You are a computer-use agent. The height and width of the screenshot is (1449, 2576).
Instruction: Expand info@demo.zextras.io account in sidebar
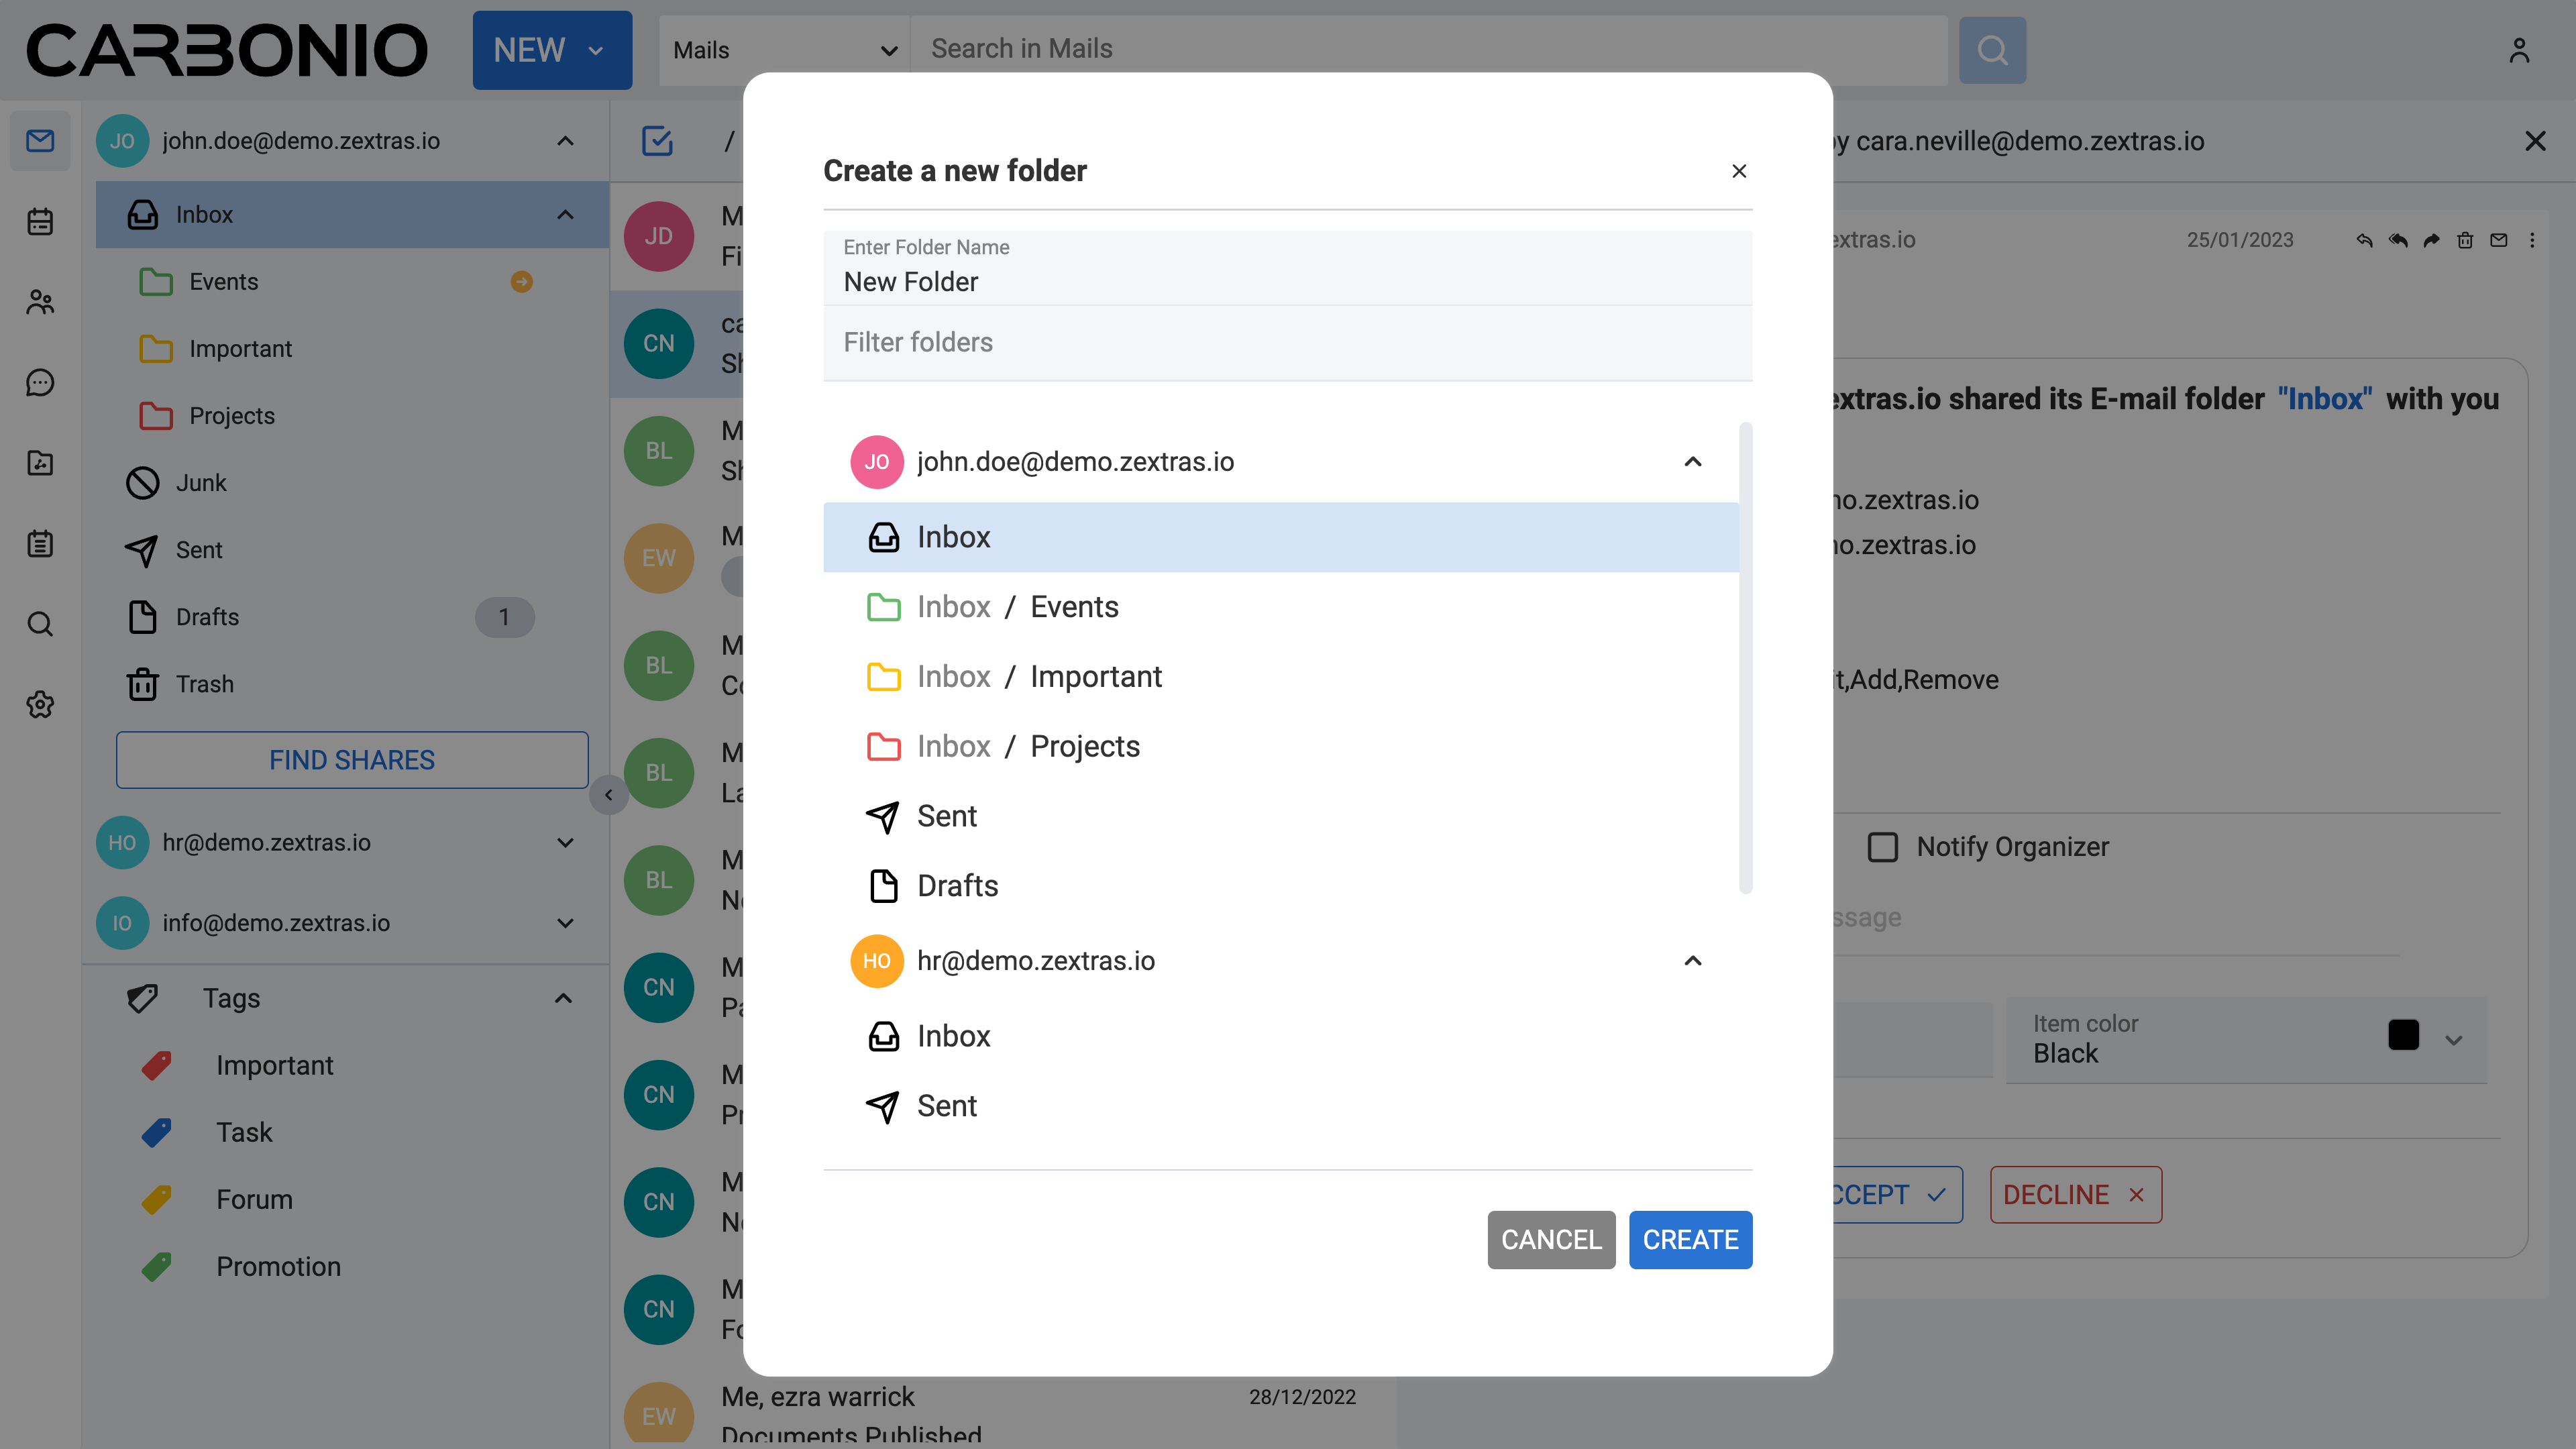pos(565,923)
